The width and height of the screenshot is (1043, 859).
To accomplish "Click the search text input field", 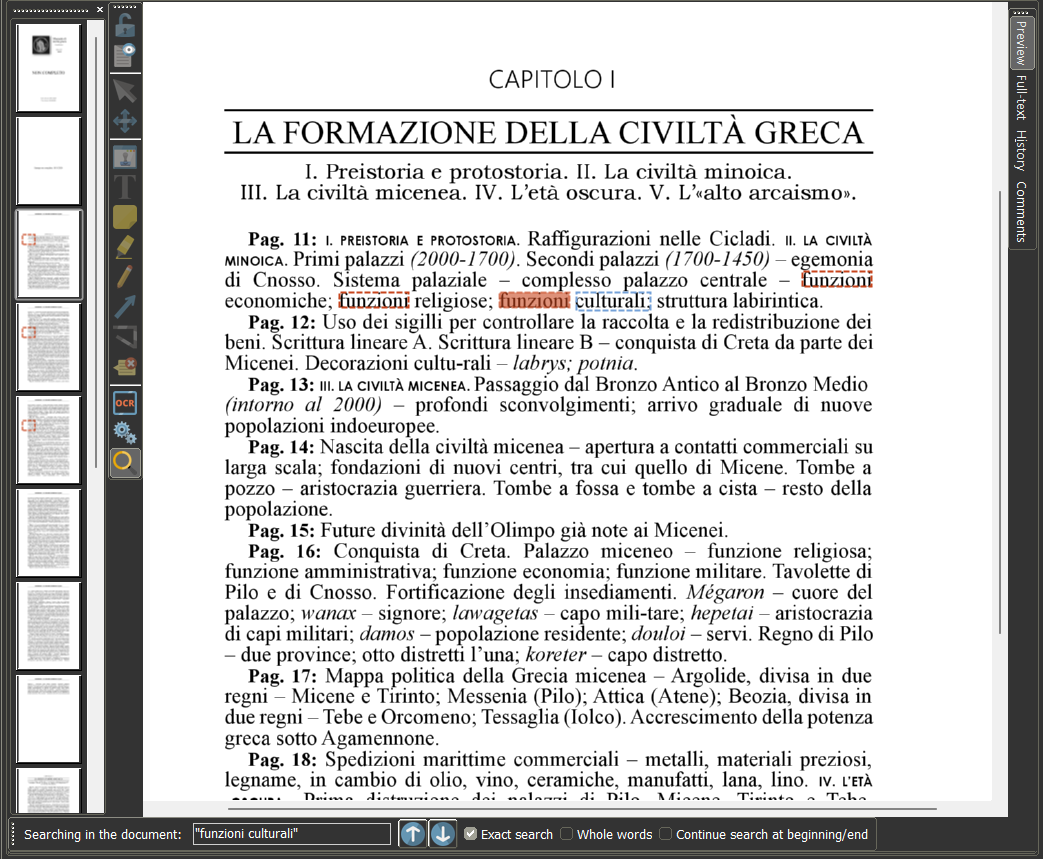I will tap(291, 834).
